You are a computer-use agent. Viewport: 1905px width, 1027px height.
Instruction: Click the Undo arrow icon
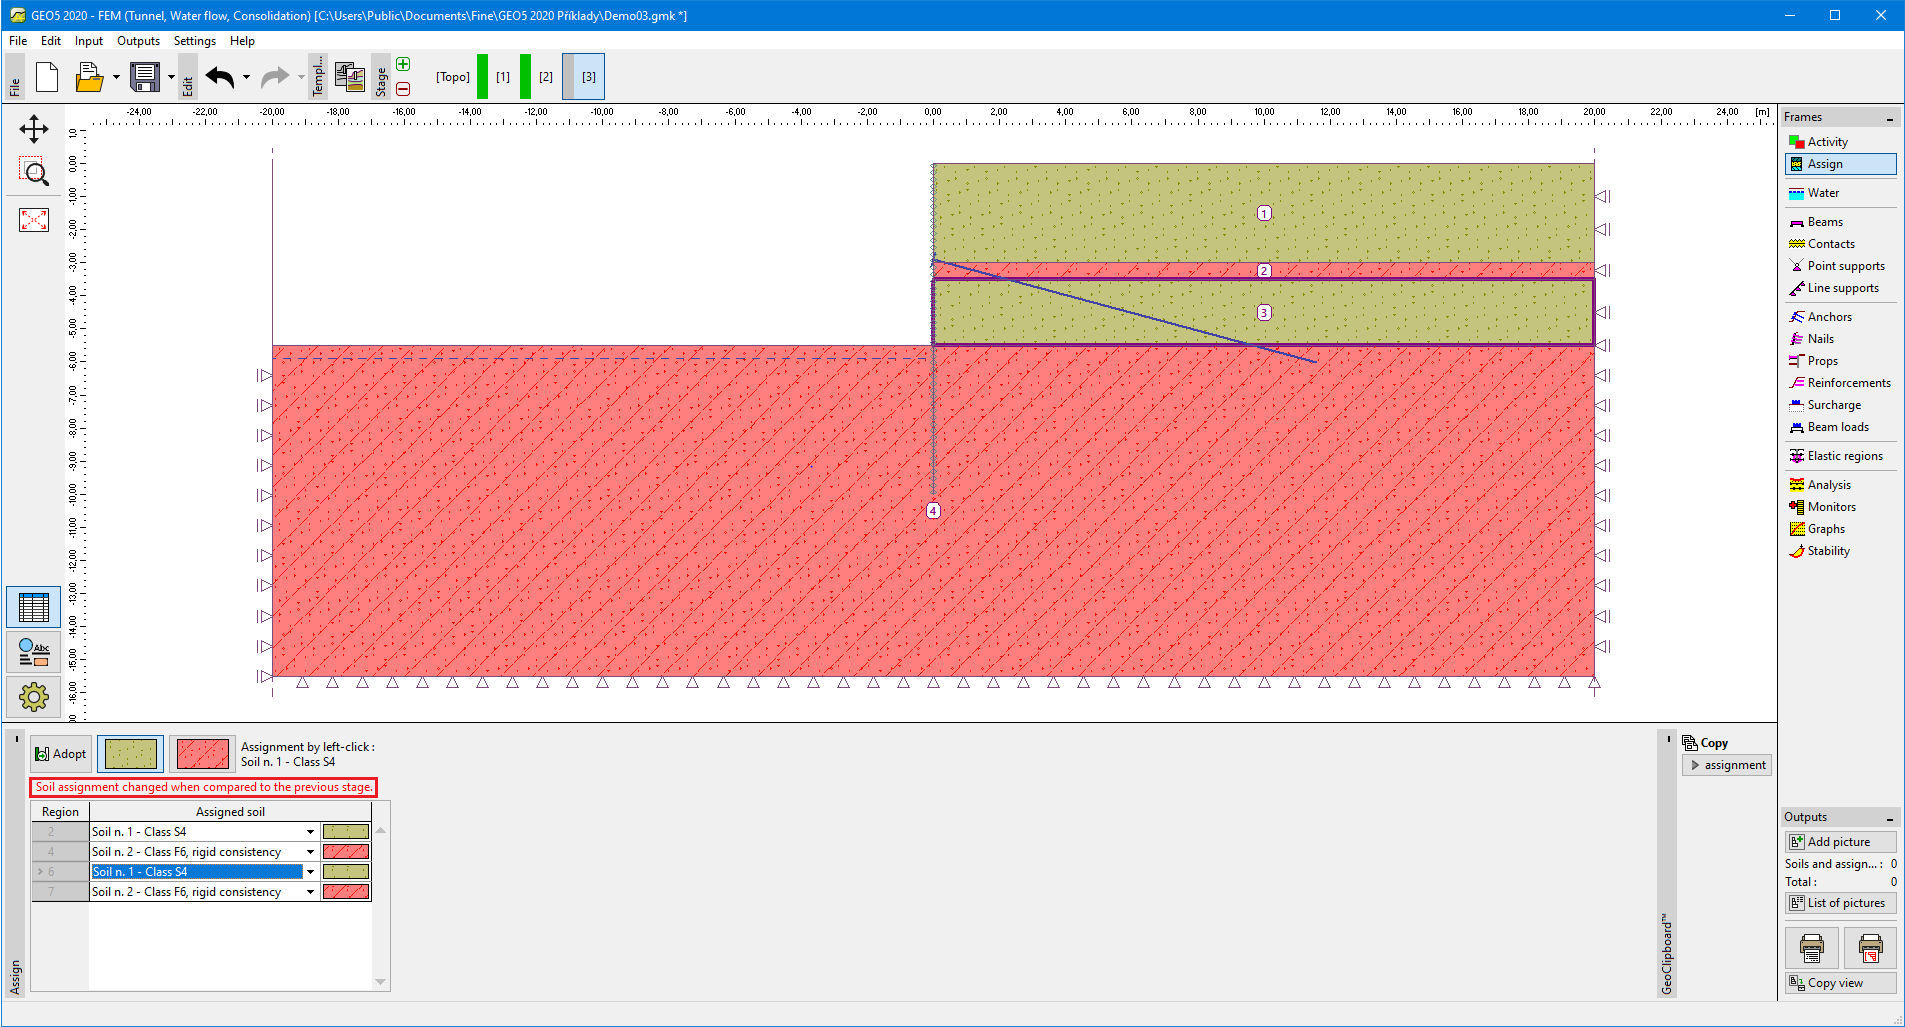click(x=220, y=77)
